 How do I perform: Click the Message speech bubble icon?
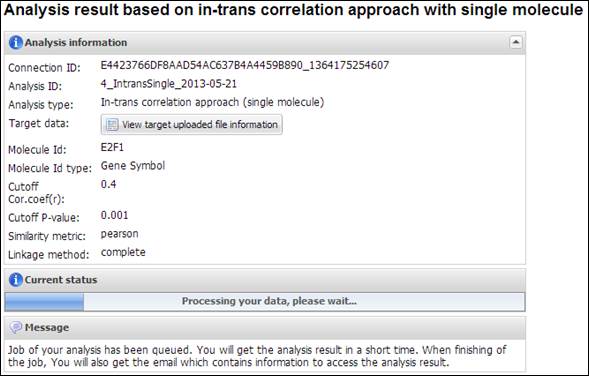tap(15, 328)
